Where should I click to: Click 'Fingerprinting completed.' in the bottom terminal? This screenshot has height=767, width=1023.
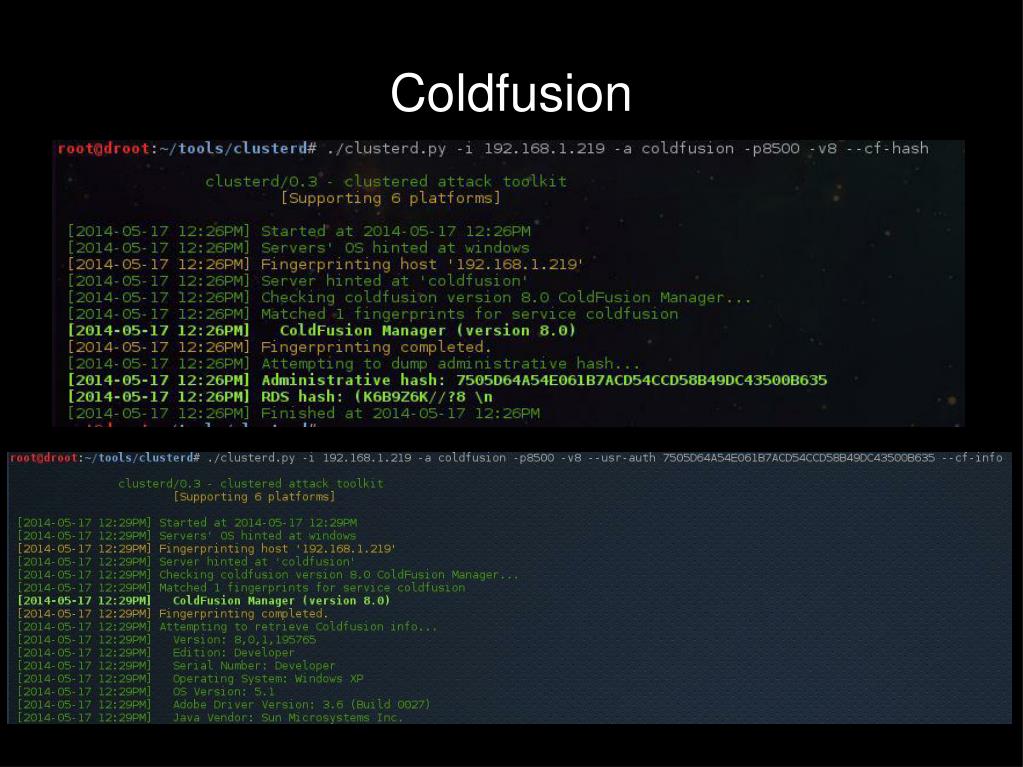tap(243, 614)
